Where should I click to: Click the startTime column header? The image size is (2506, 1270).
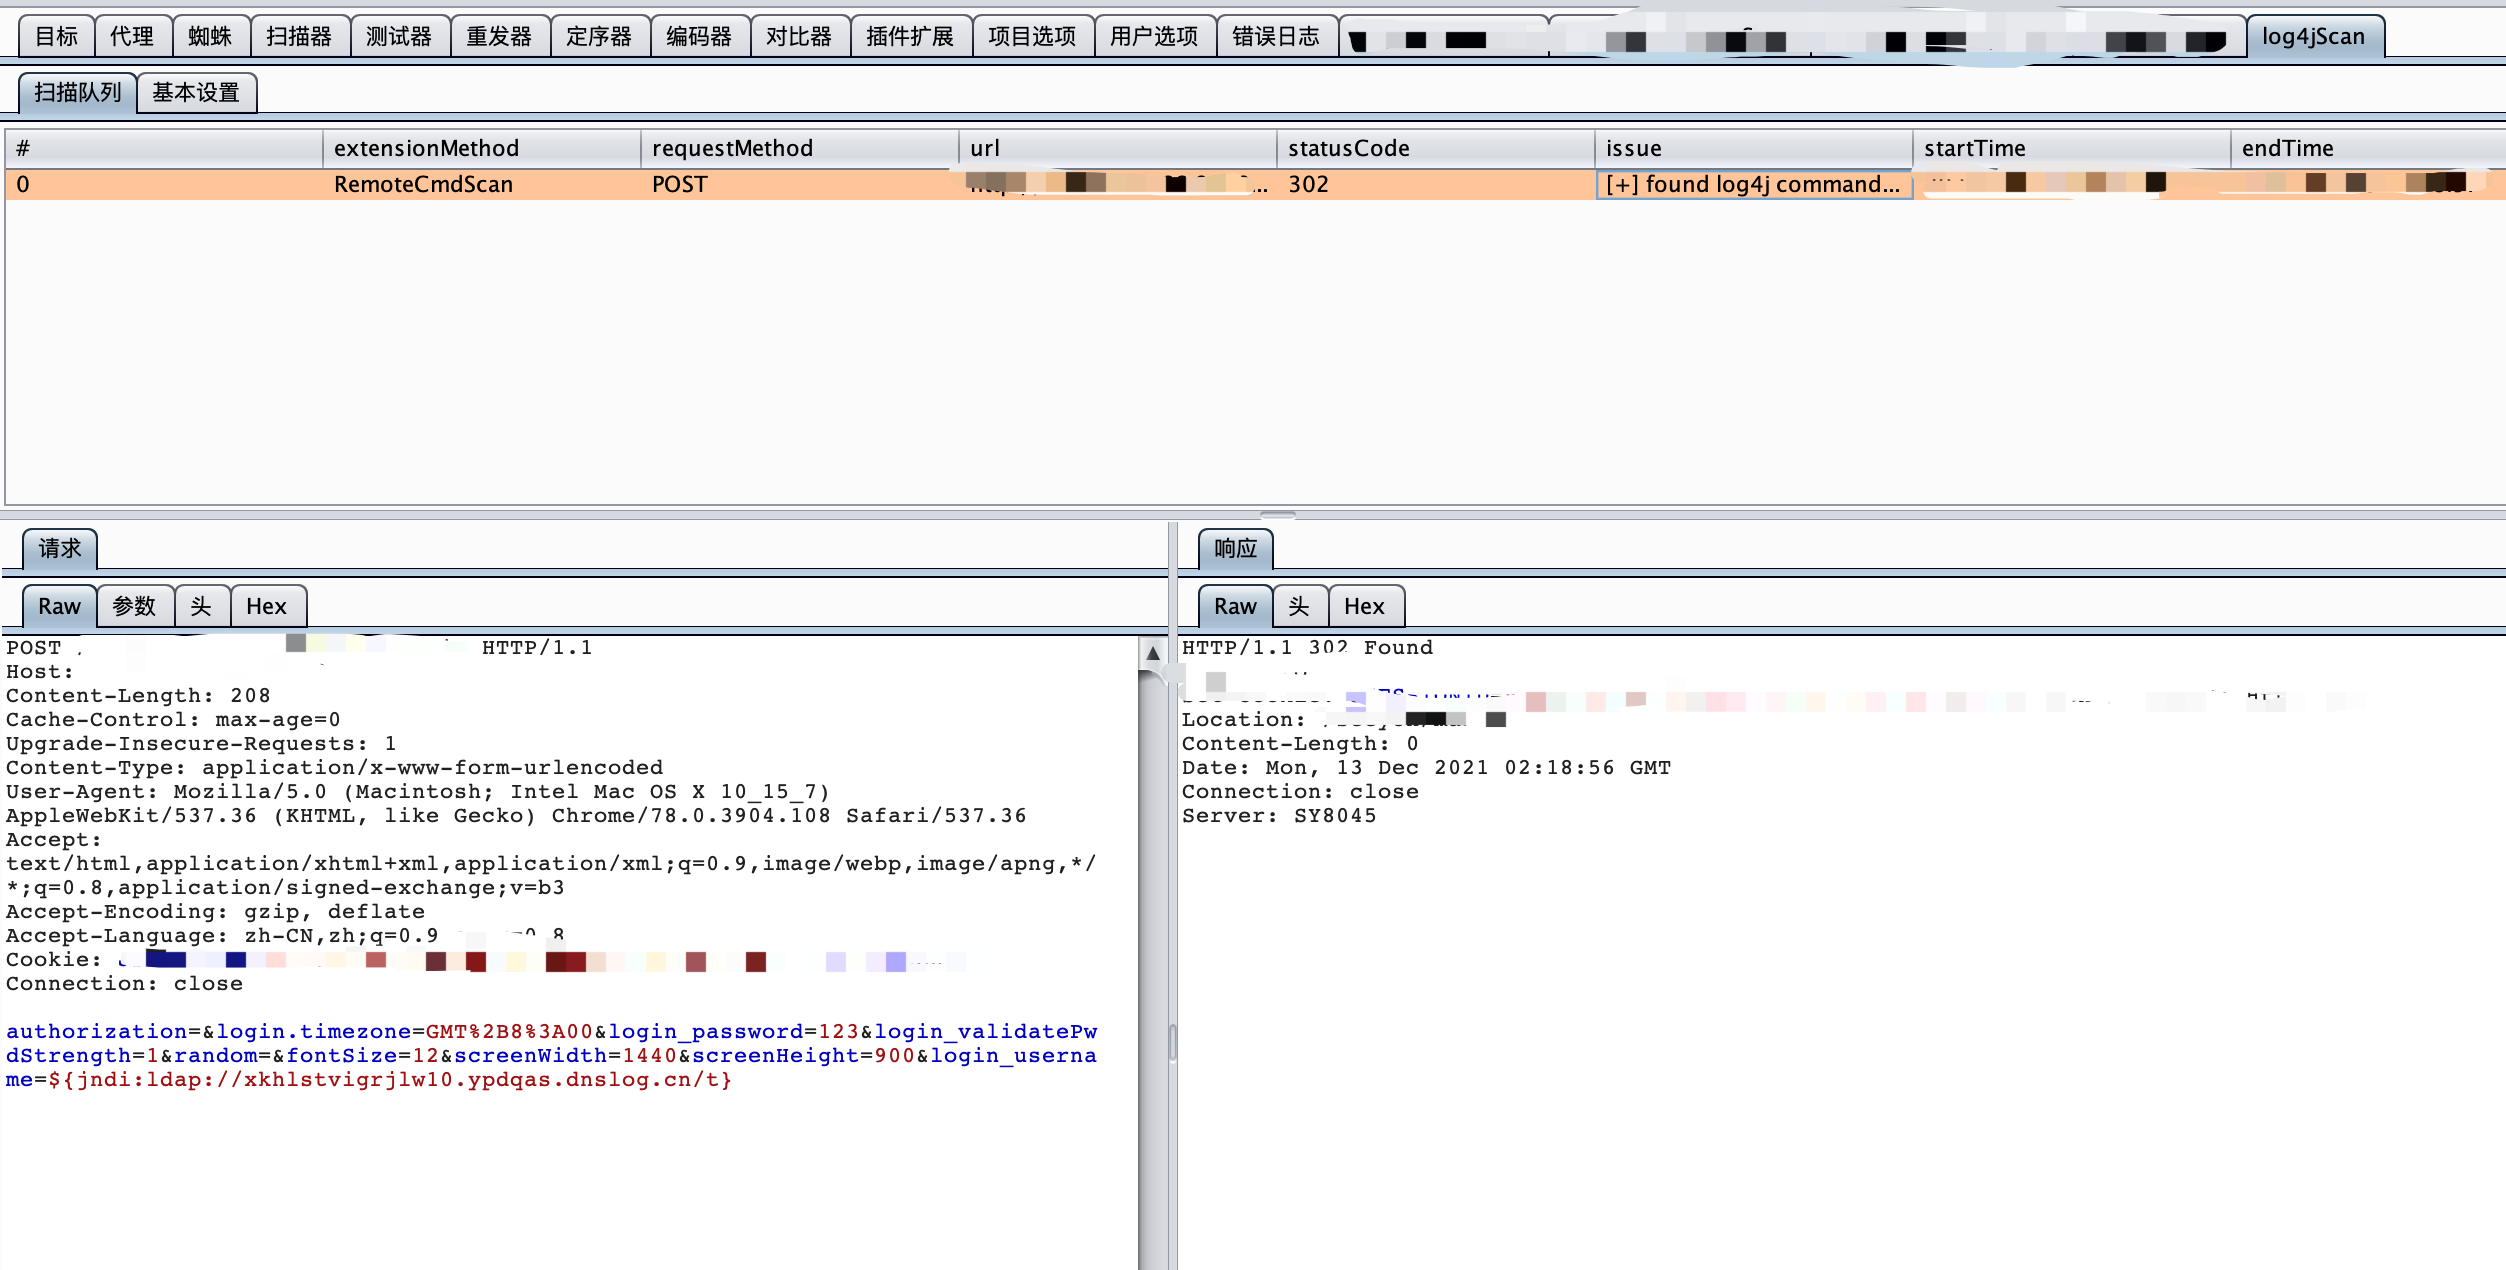click(1974, 149)
